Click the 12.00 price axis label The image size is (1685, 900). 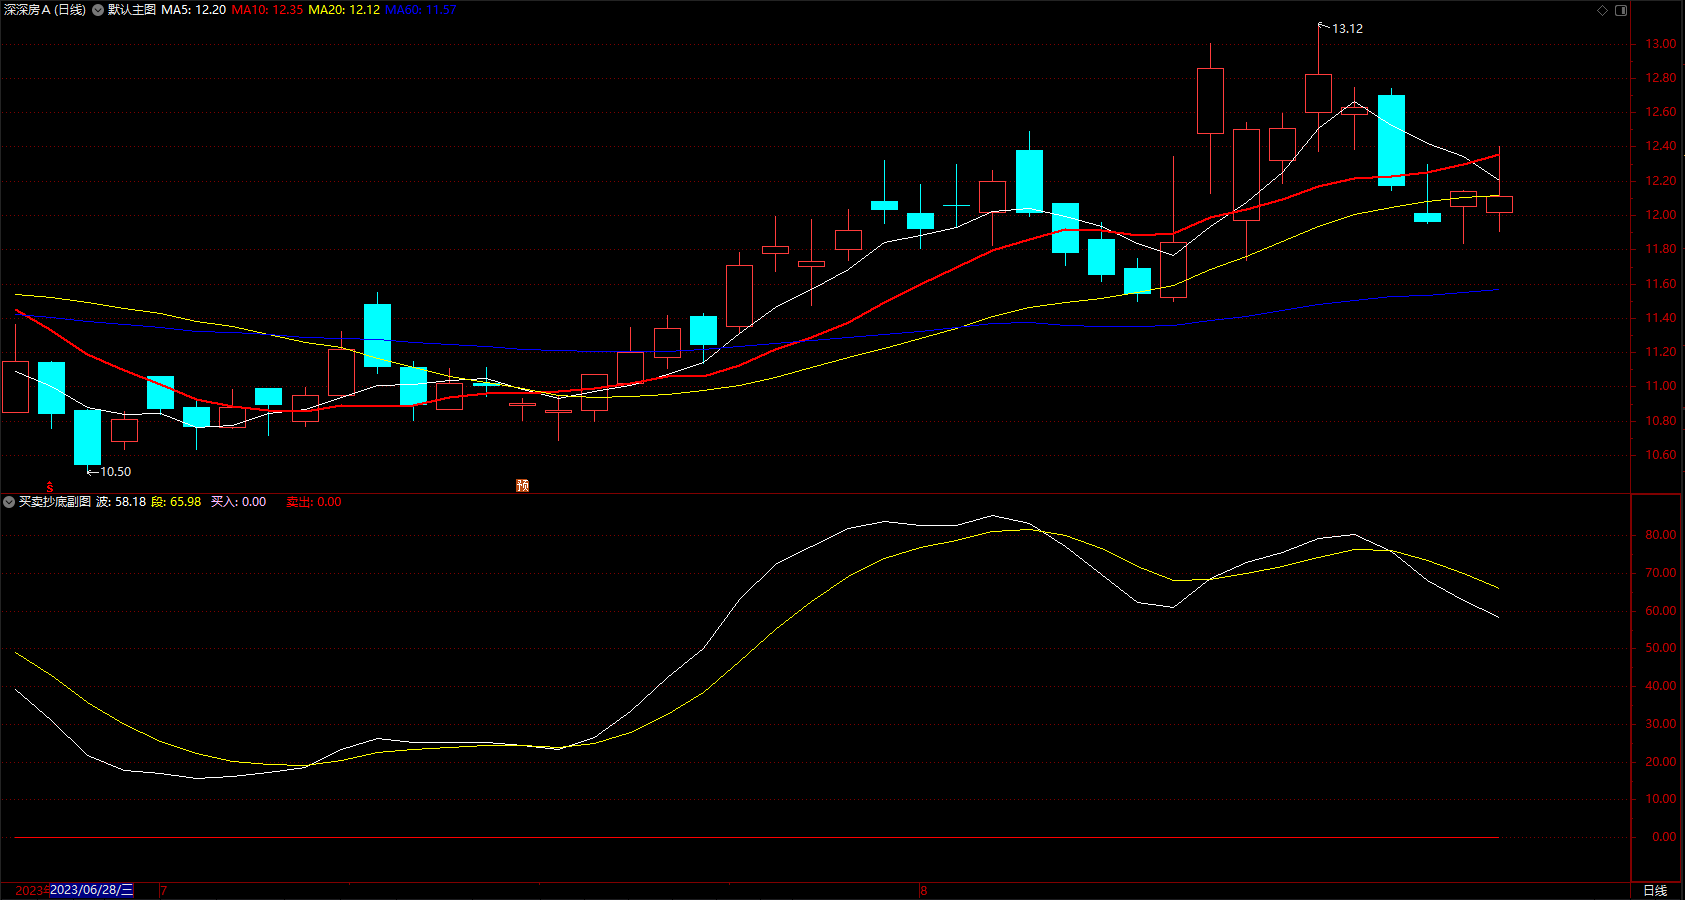1661,215
